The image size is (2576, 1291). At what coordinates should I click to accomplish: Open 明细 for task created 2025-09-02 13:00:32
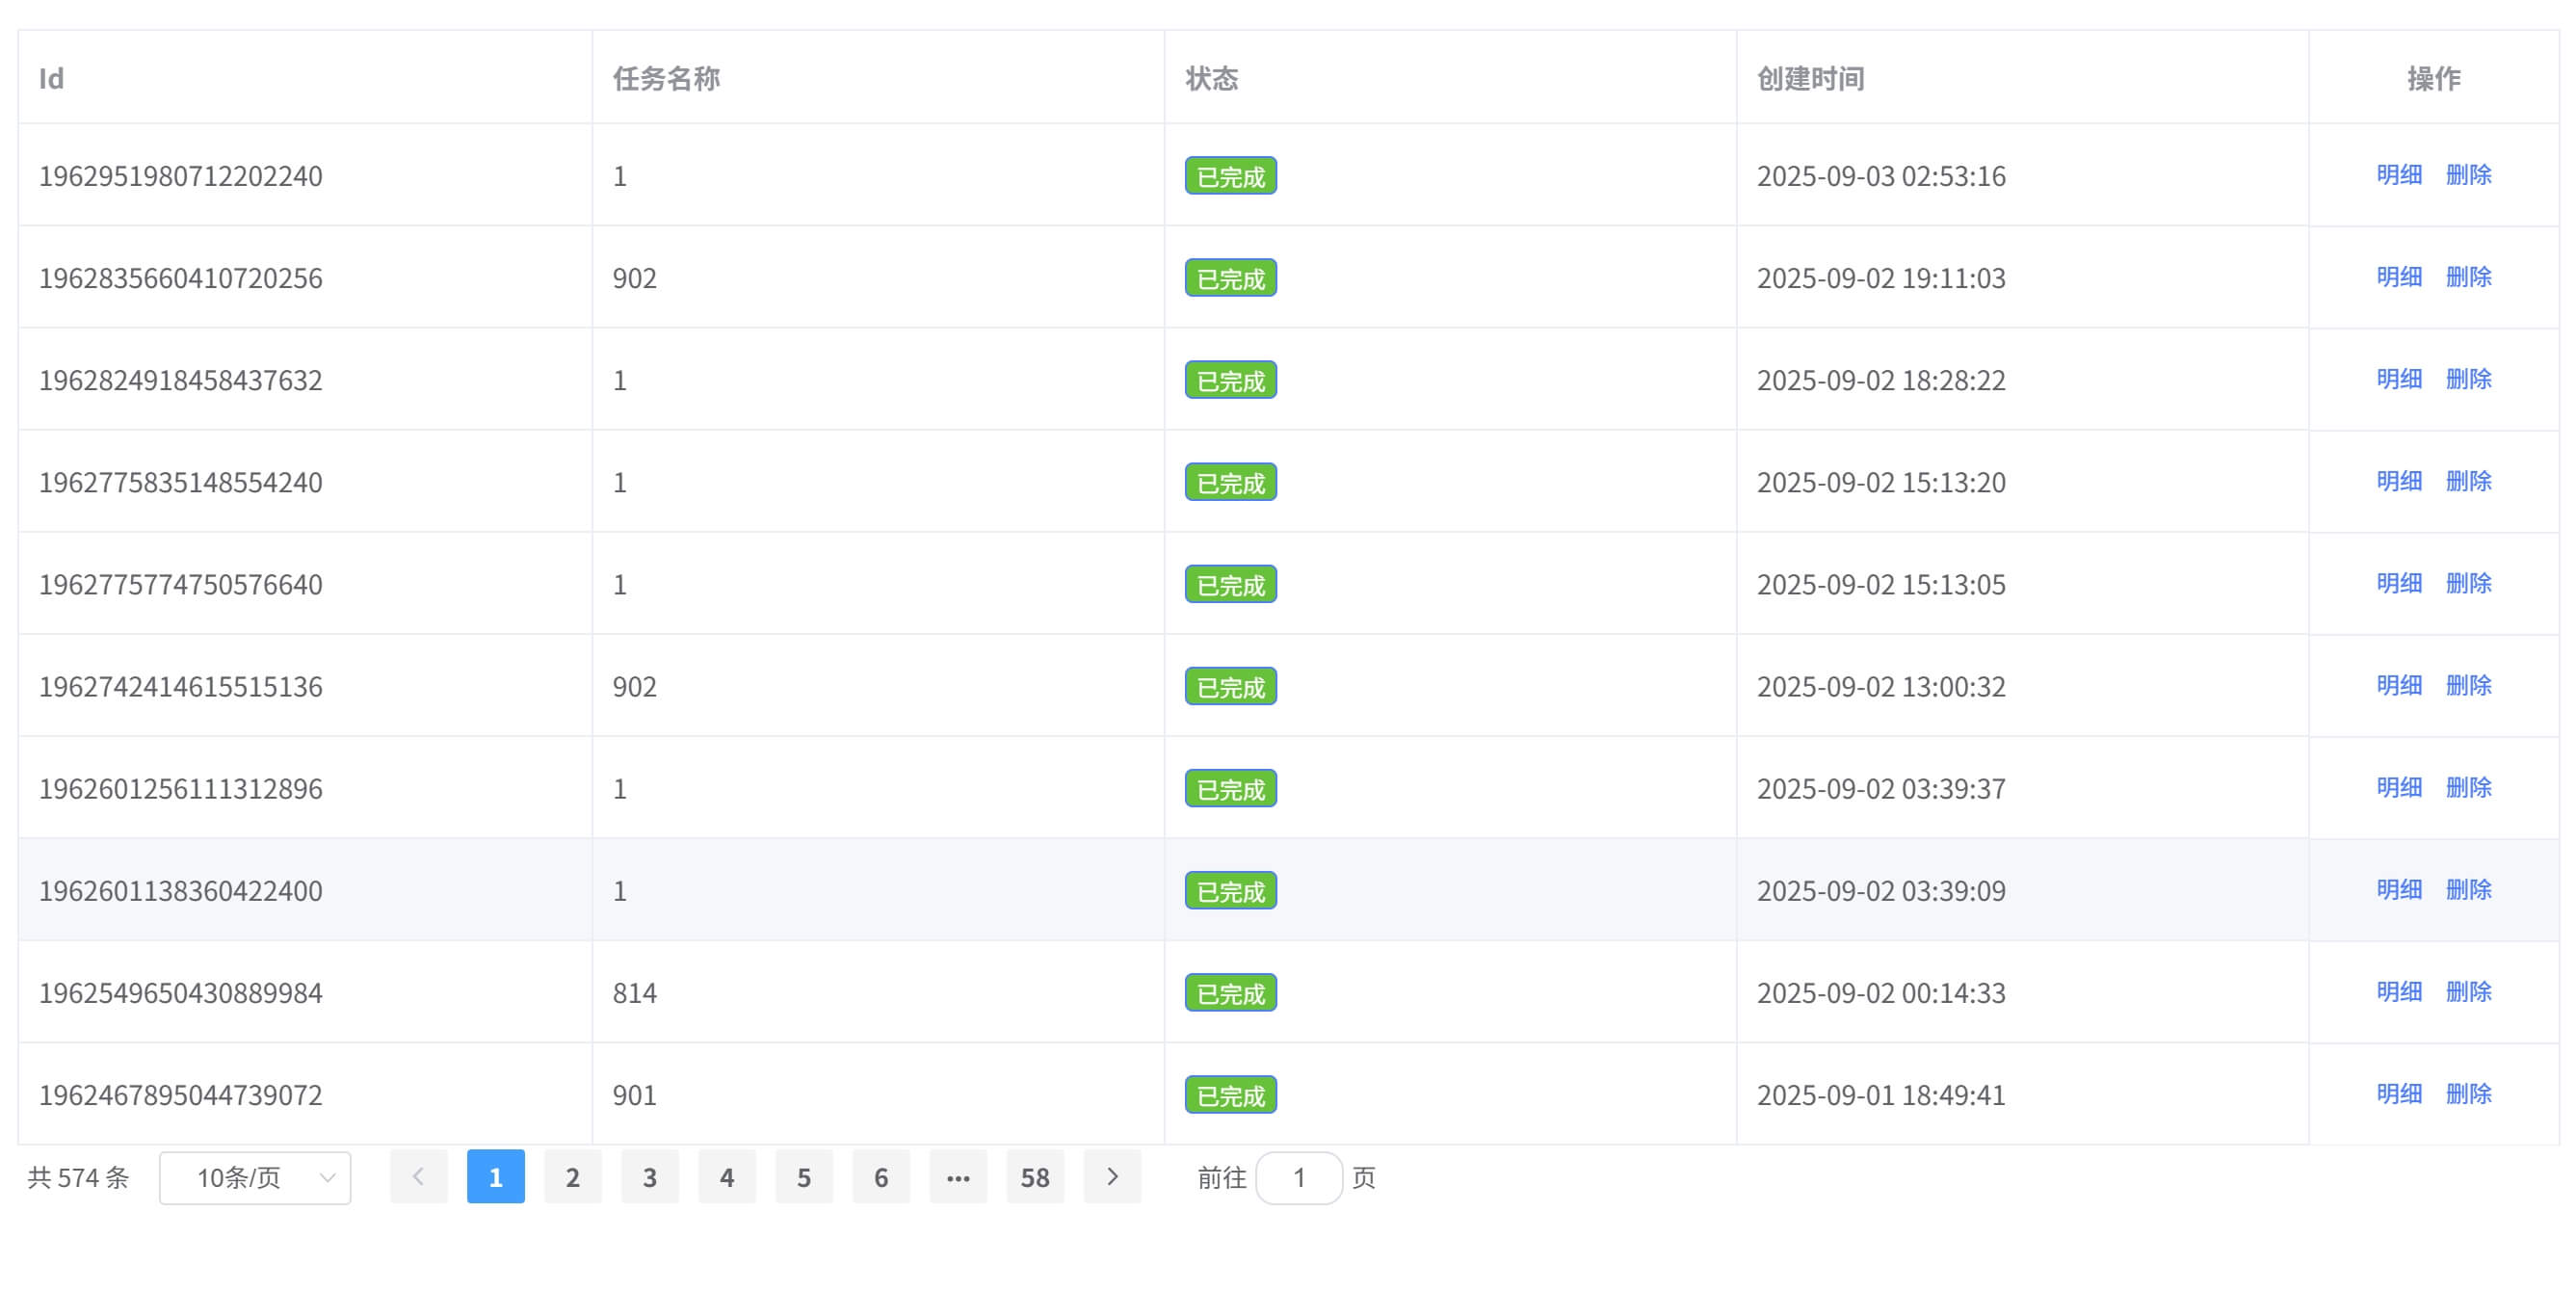[2398, 686]
